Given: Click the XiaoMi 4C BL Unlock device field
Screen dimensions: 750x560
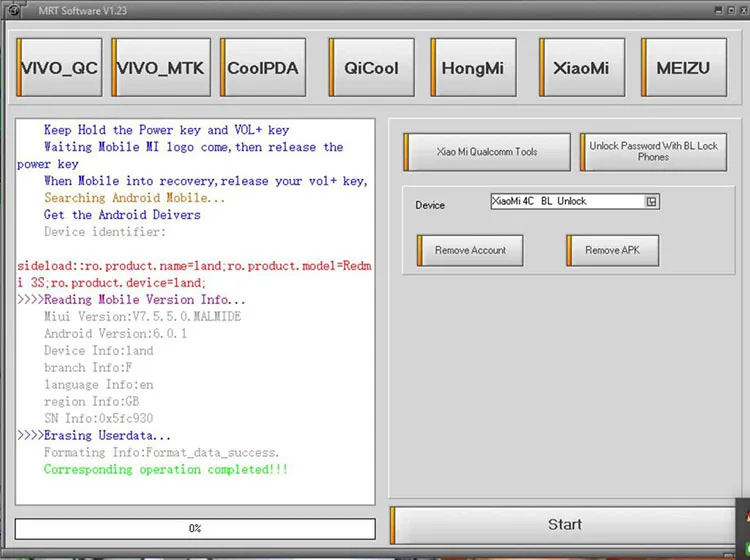Looking at the screenshot, I should (x=575, y=201).
